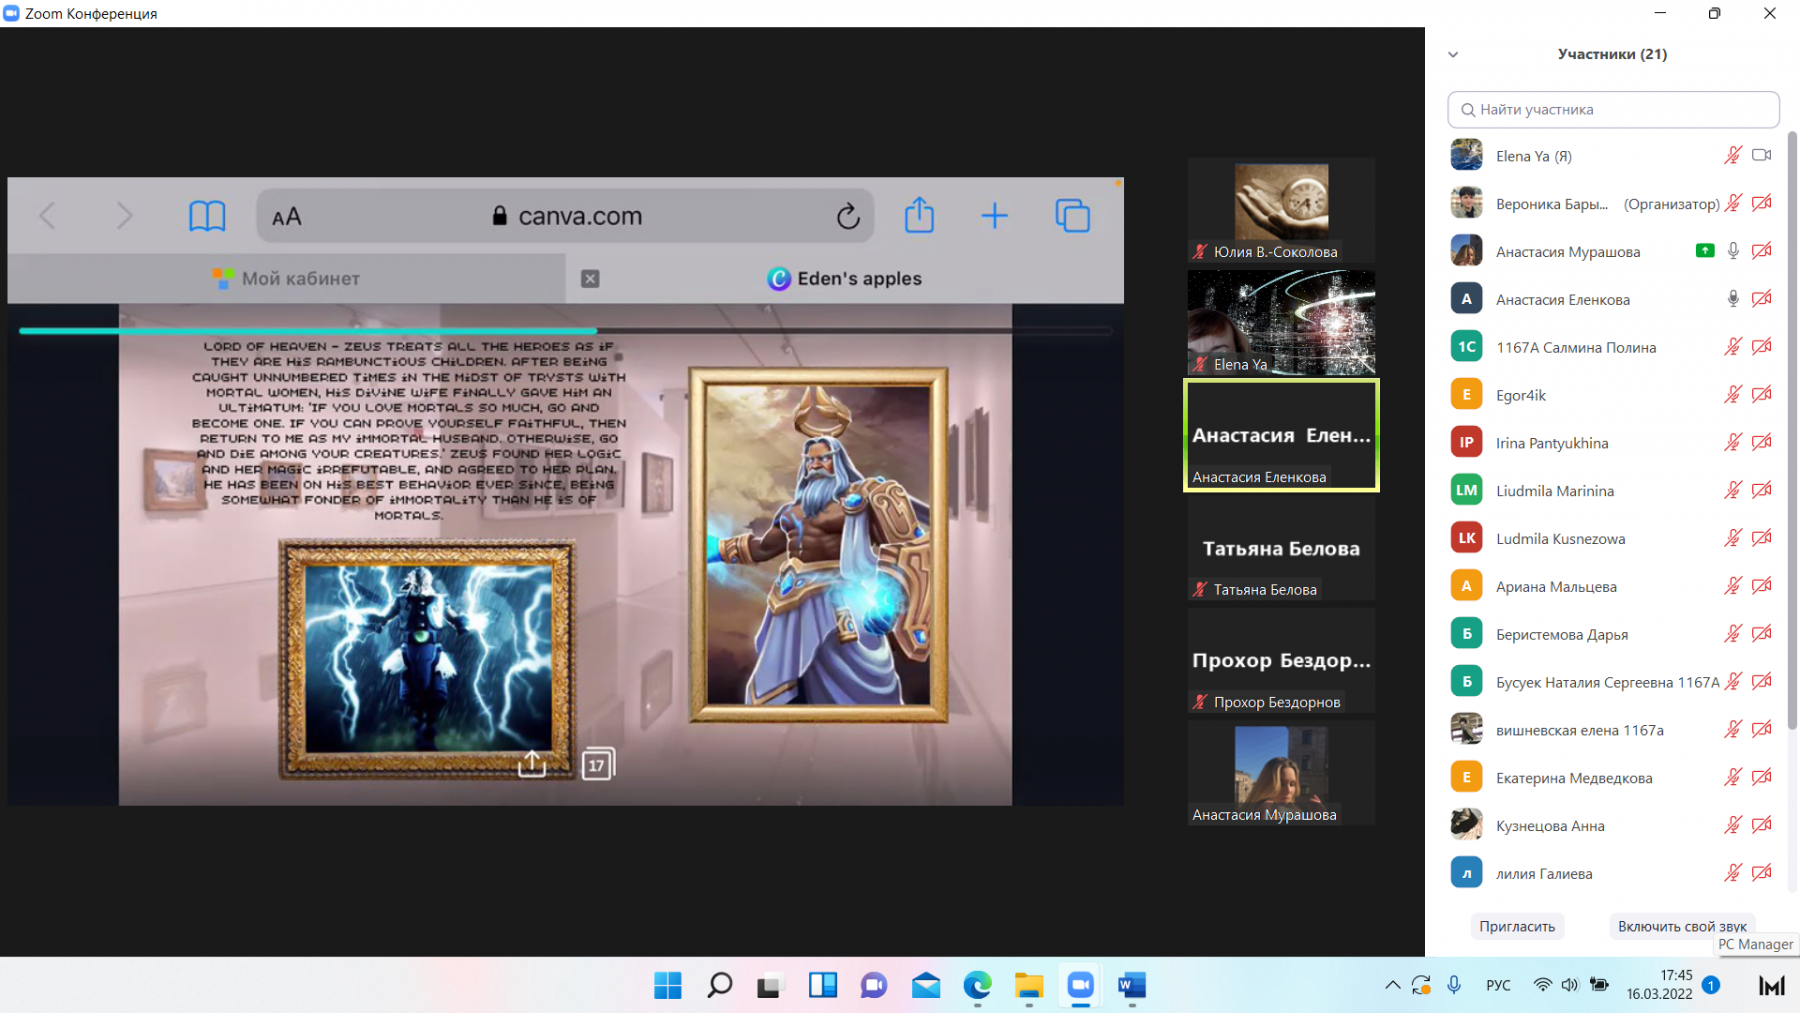This screenshot has width=1800, height=1013.
Task: Select highlighted Анастасия Еленкова video tile
Action: pyautogui.click(x=1281, y=435)
